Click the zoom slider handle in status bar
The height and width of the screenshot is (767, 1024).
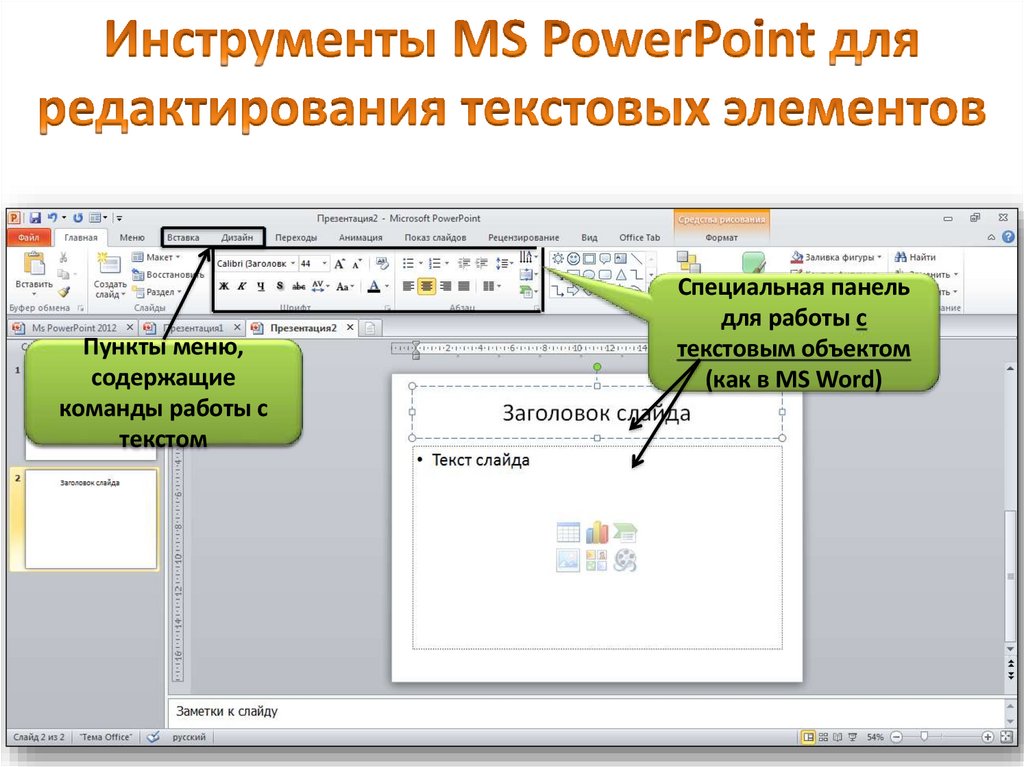923,736
